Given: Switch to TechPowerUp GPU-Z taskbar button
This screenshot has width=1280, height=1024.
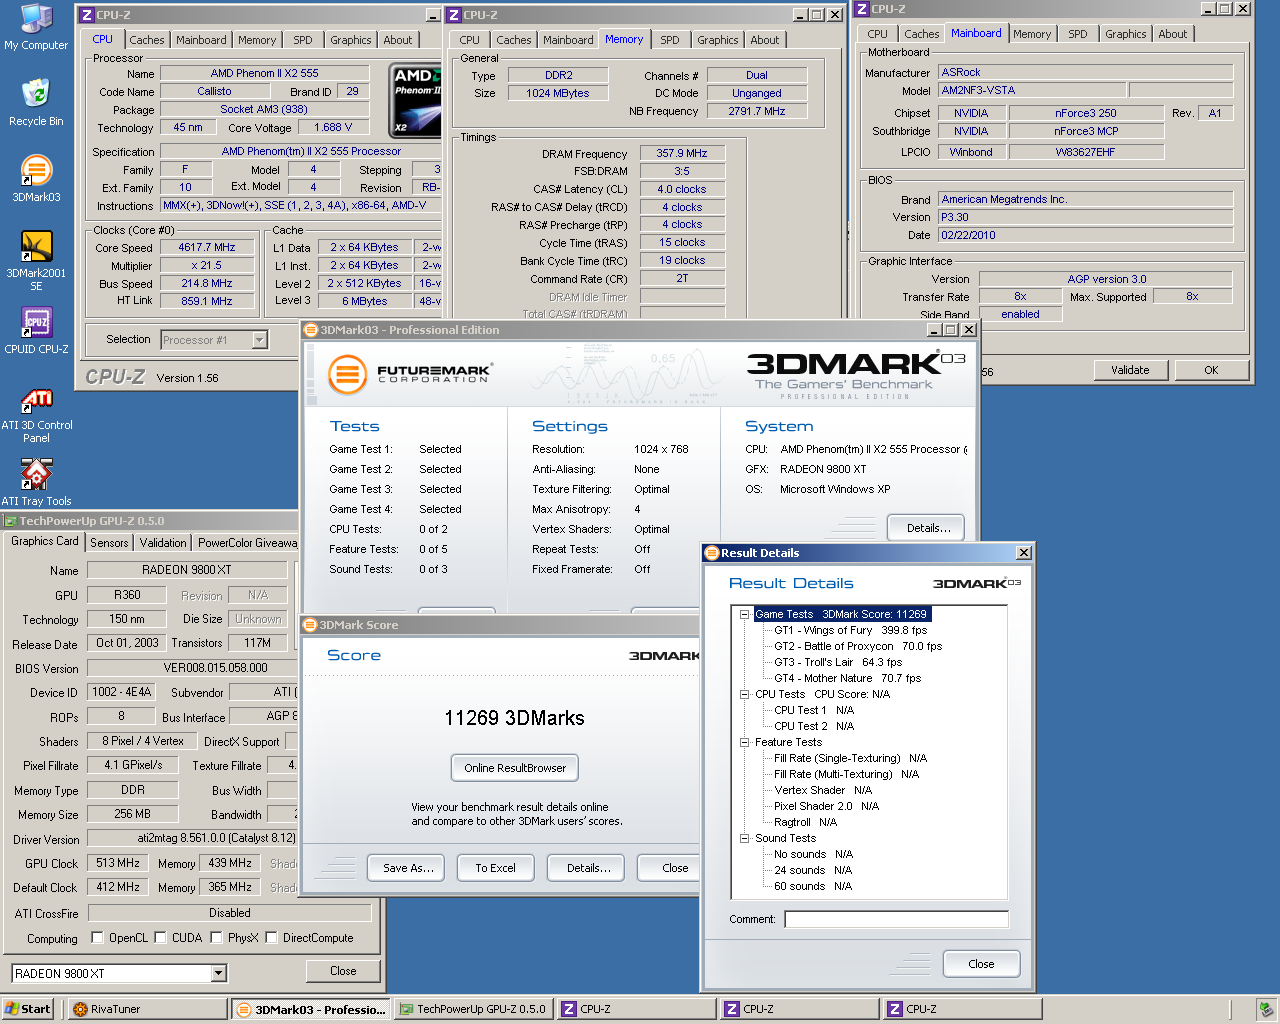Looking at the screenshot, I should pos(473,1009).
